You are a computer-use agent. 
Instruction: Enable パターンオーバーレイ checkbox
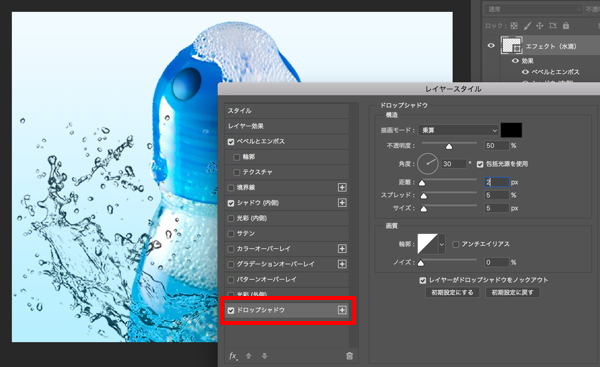(x=231, y=280)
